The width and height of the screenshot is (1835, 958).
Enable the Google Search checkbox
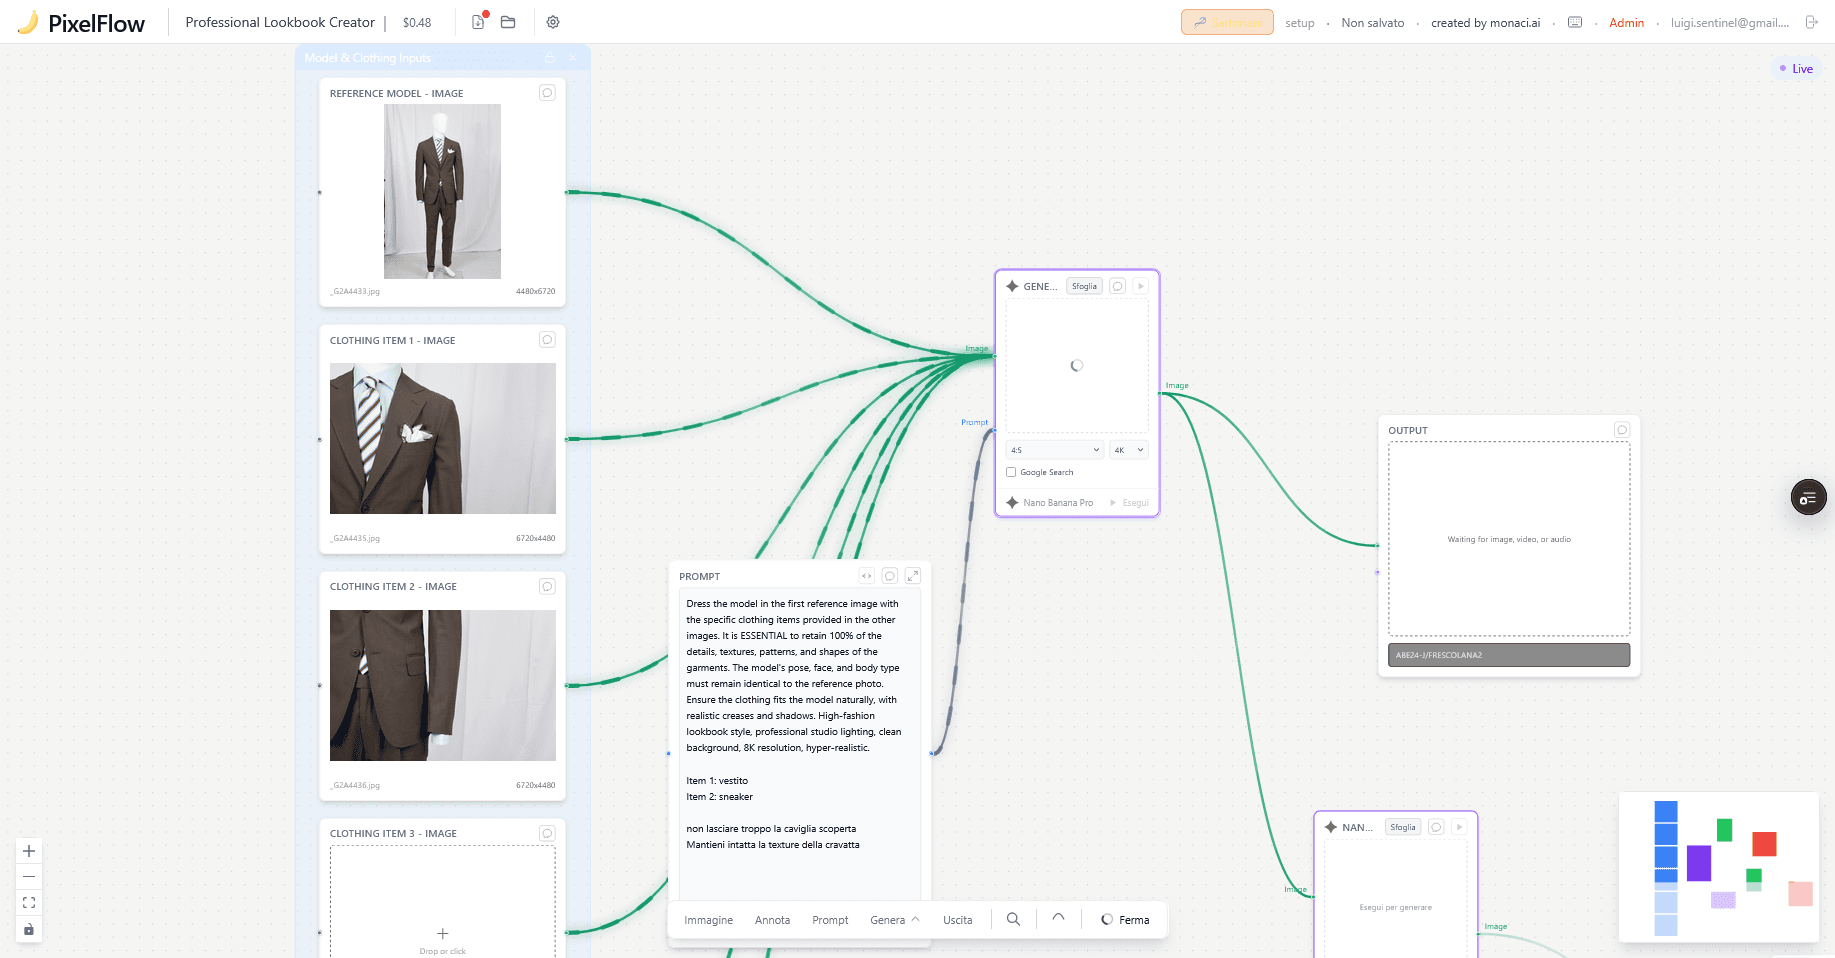(x=1011, y=471)
